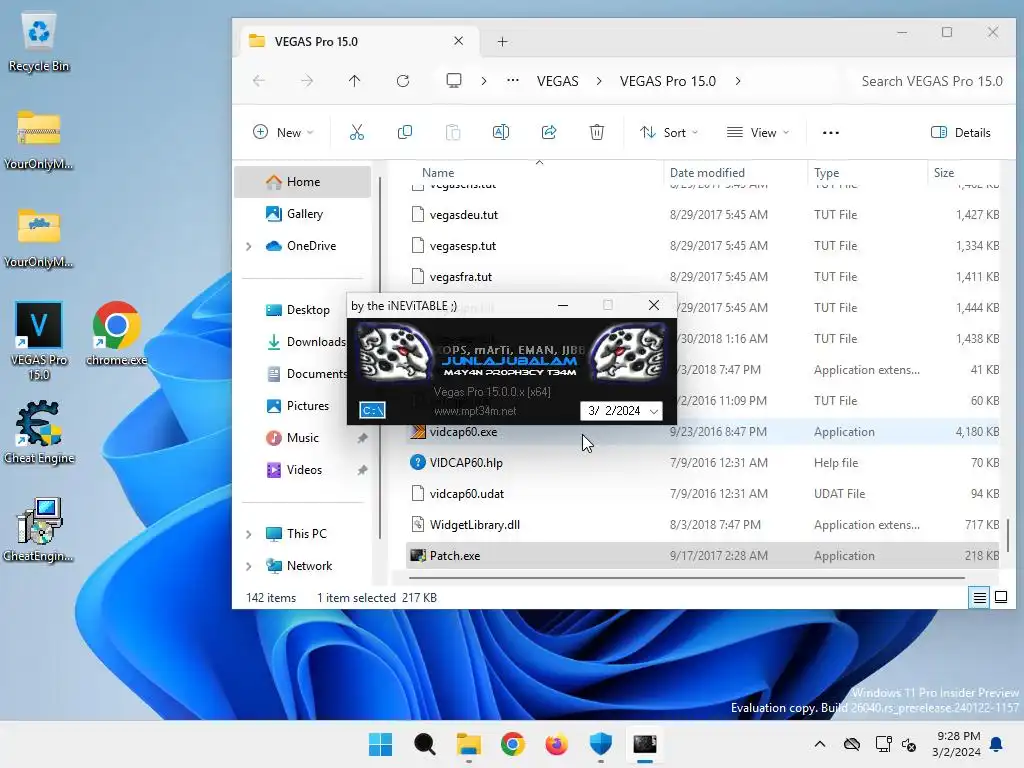Expand the This PC tree node

[x=249, y=534]
